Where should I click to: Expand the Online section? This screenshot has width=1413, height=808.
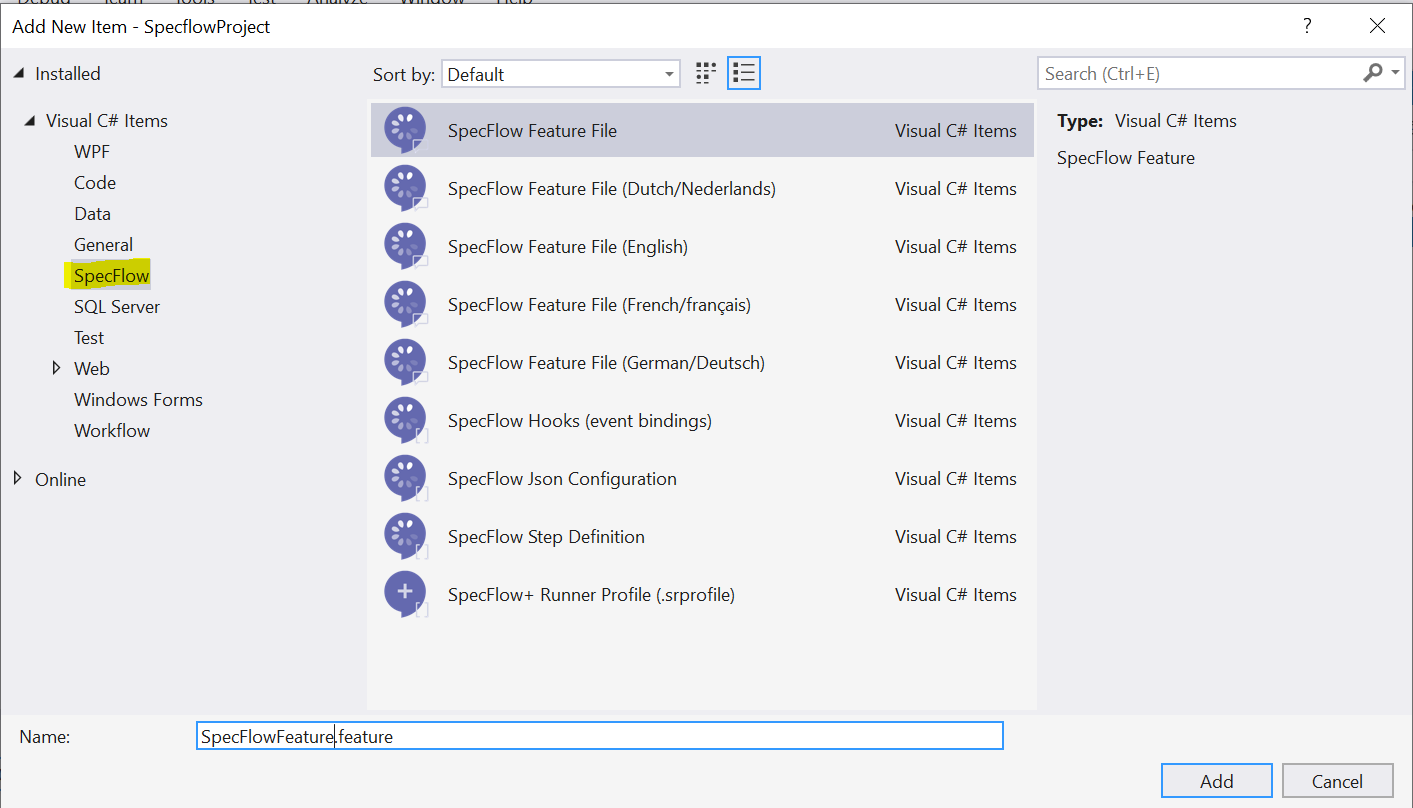tap(18, 479)
